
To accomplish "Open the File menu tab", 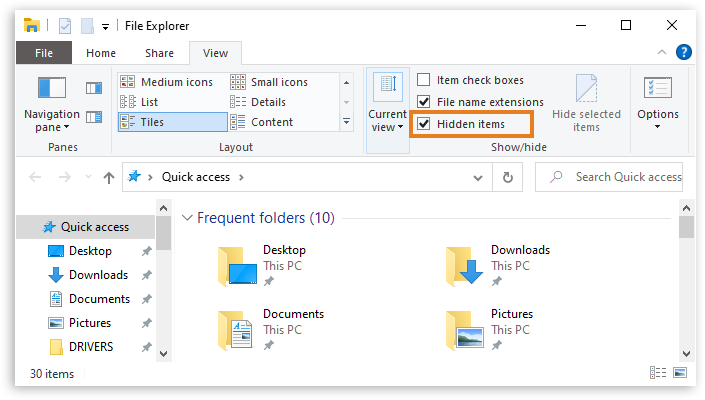I will [44, 53].
